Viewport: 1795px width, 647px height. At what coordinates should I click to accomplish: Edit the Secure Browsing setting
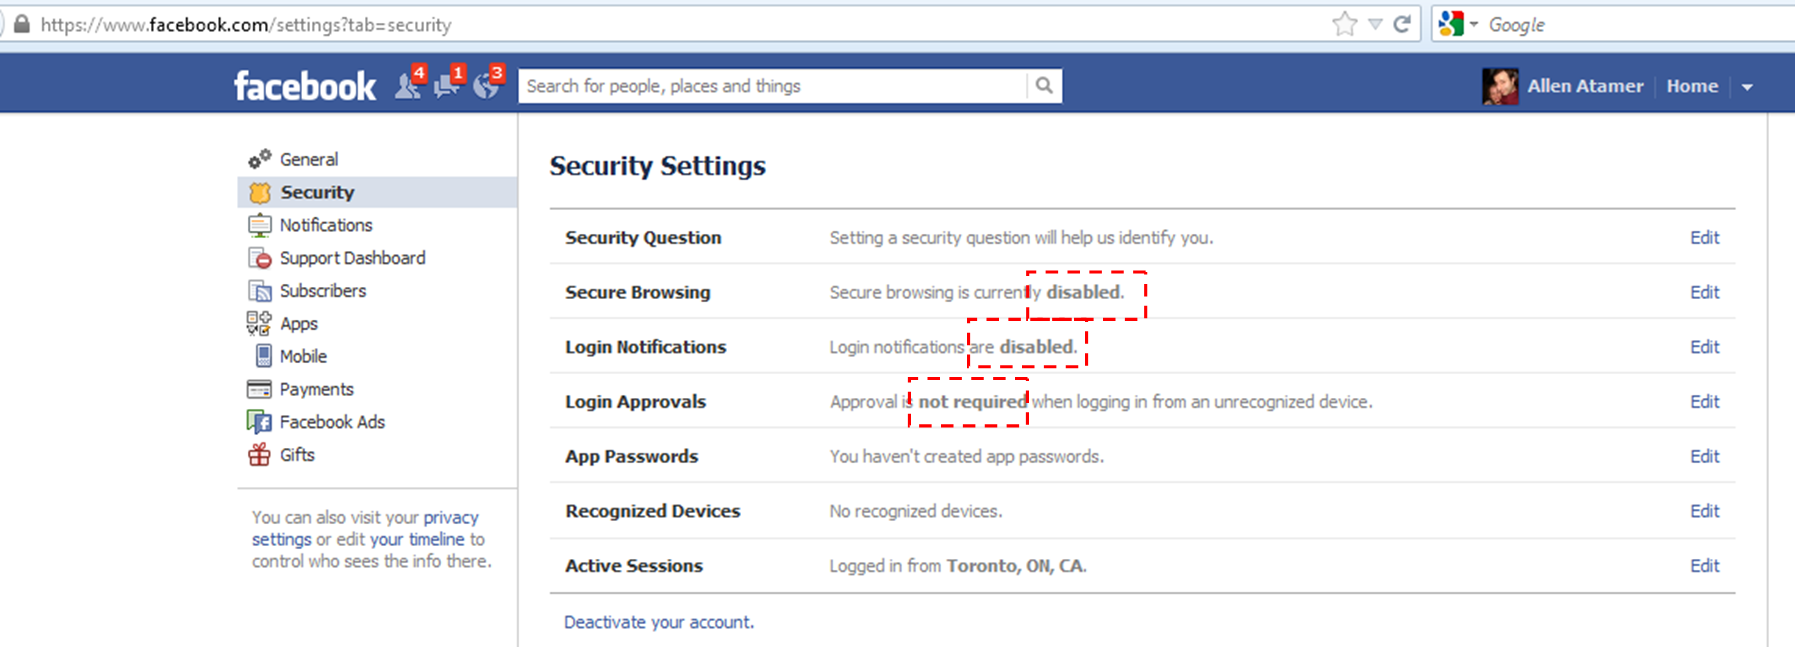coord(1704,292)
